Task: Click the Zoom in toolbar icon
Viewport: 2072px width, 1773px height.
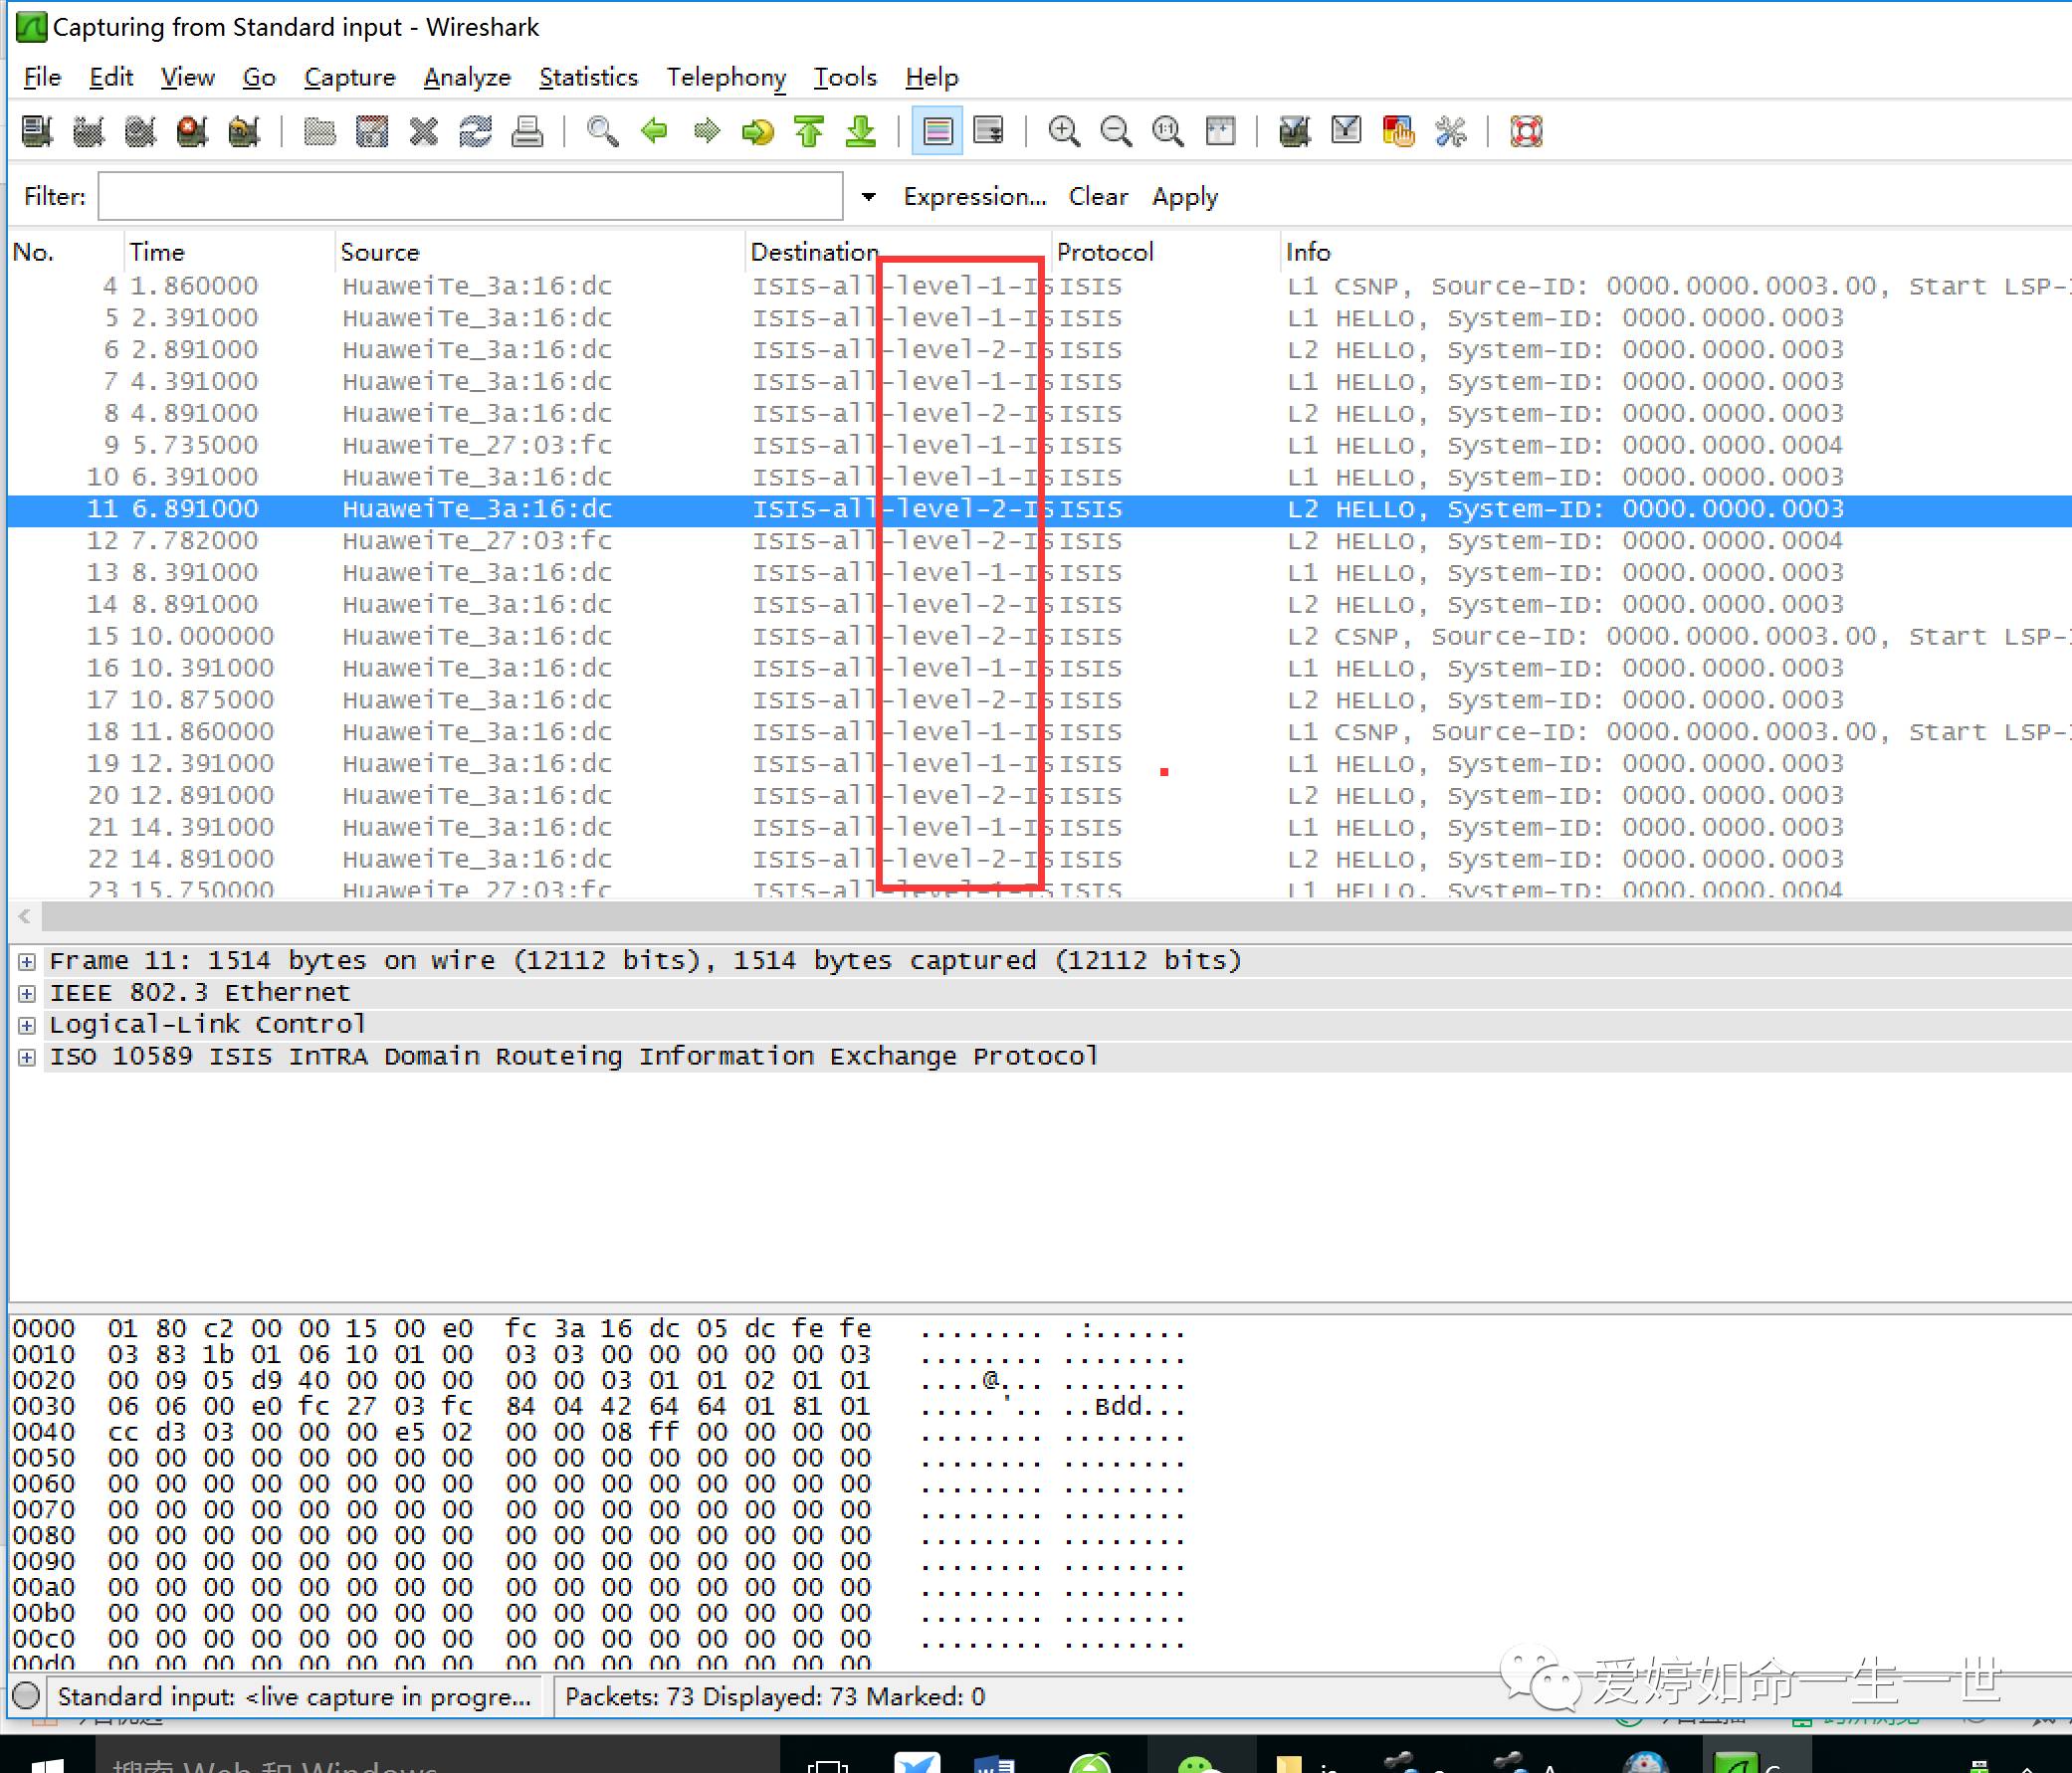Action: pos(1063,131)
